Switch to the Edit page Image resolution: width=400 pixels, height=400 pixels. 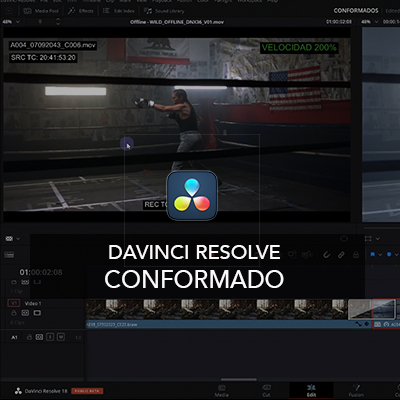311,391
